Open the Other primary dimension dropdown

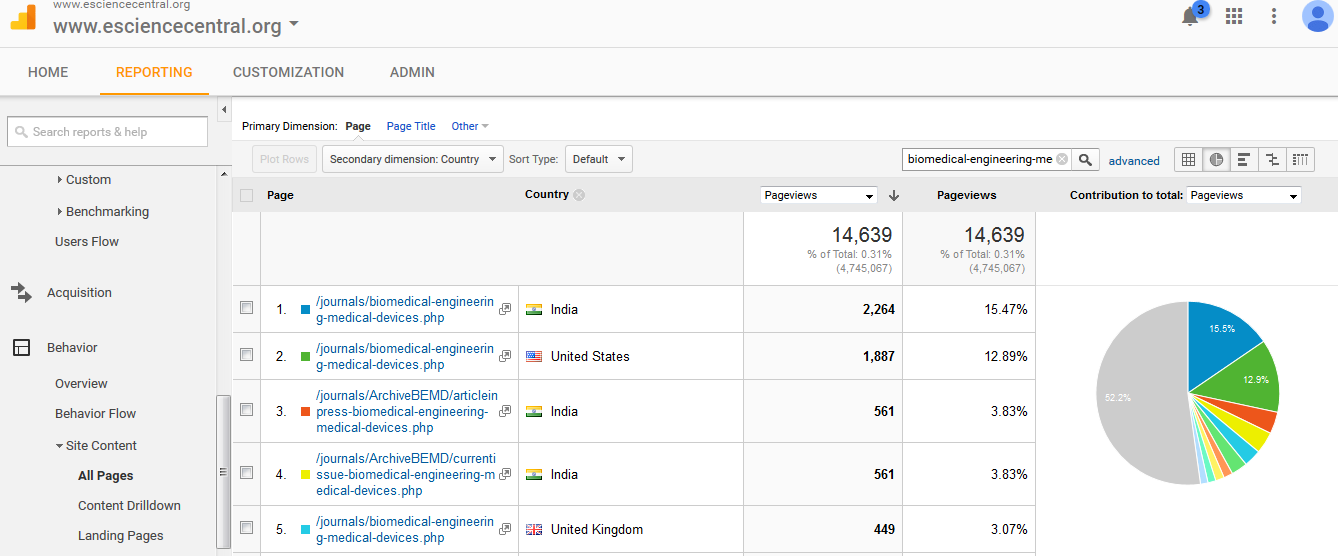pos(470,126)
